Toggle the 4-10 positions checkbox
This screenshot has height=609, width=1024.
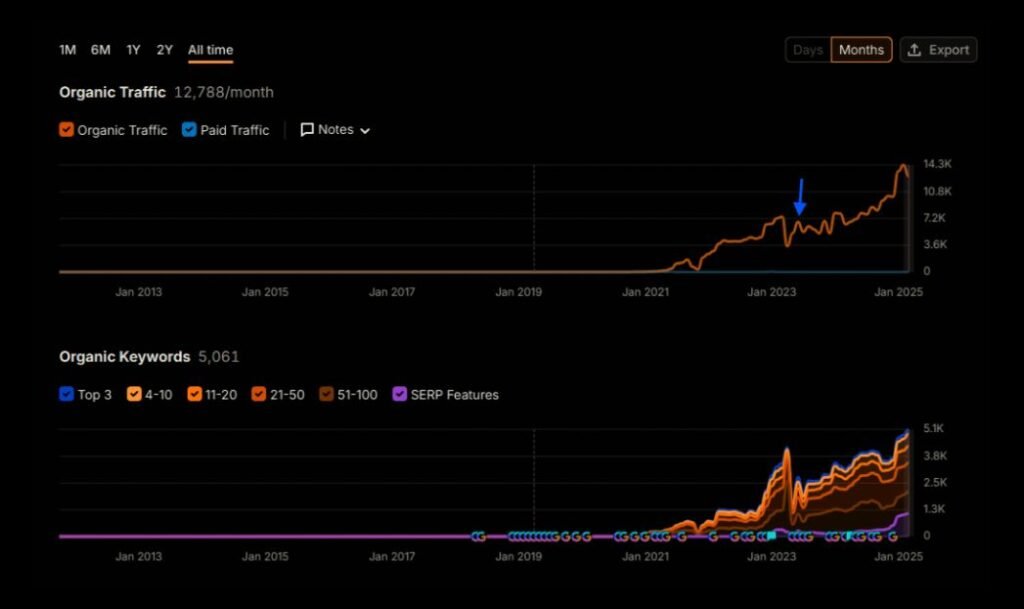[133, 395]
